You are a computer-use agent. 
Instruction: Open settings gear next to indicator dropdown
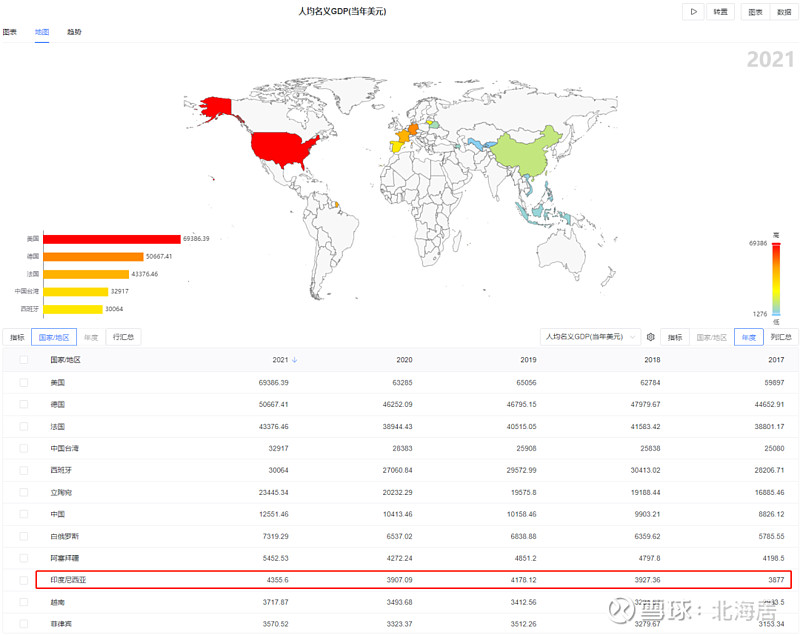651,337
